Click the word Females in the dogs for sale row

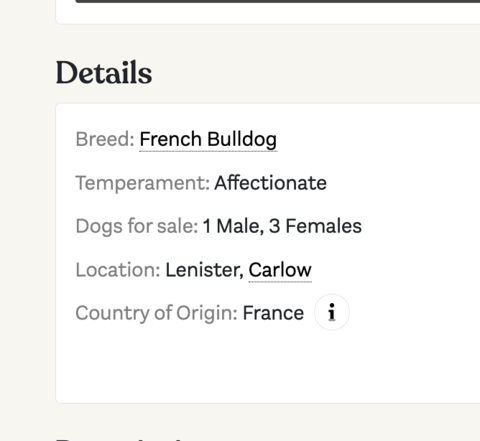[324, 226]
